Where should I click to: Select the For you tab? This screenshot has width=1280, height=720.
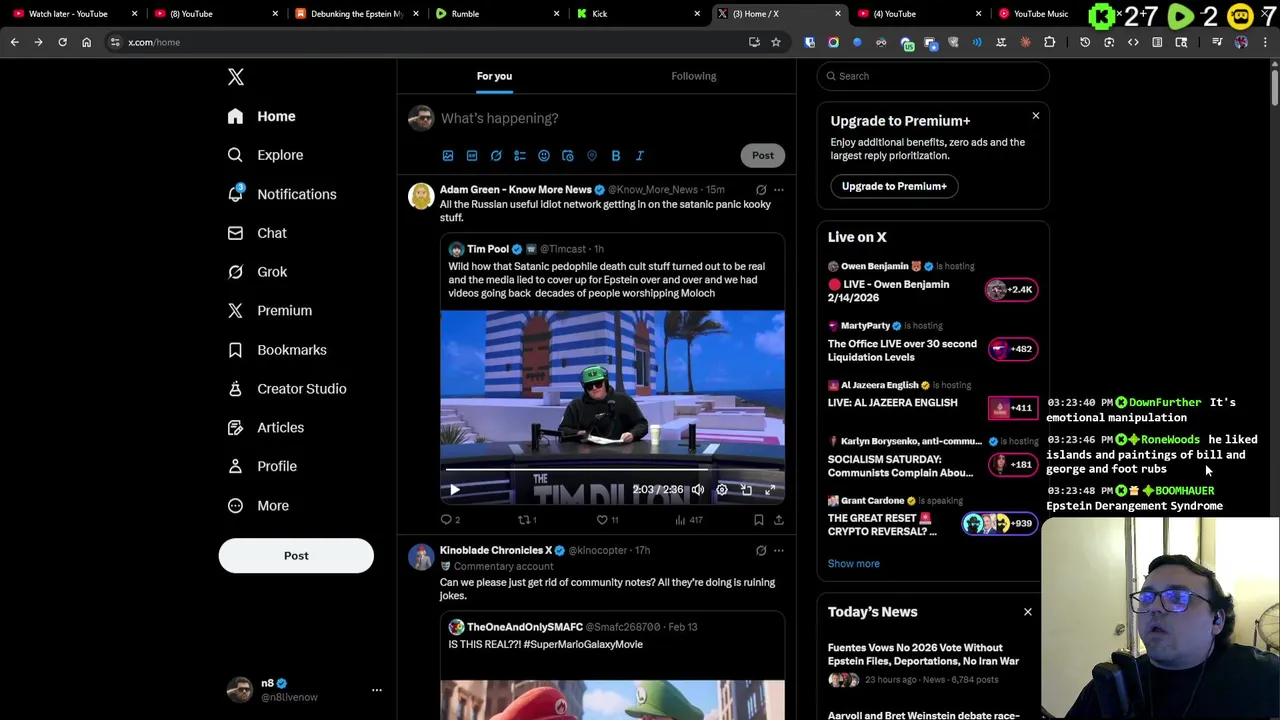point(494,76)
